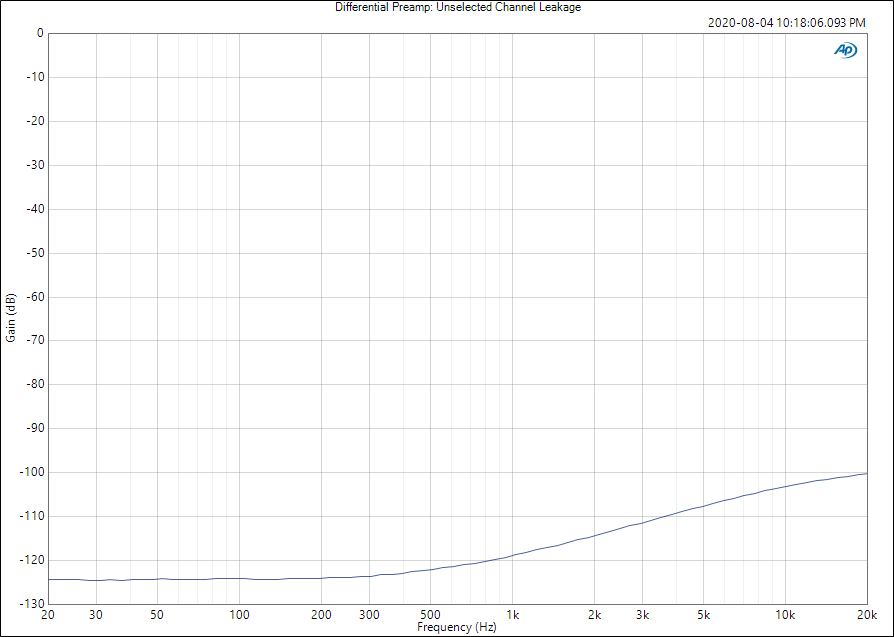
Task: Click the 20 Hz frequency axis label
Action: click(x=48, y=615)
